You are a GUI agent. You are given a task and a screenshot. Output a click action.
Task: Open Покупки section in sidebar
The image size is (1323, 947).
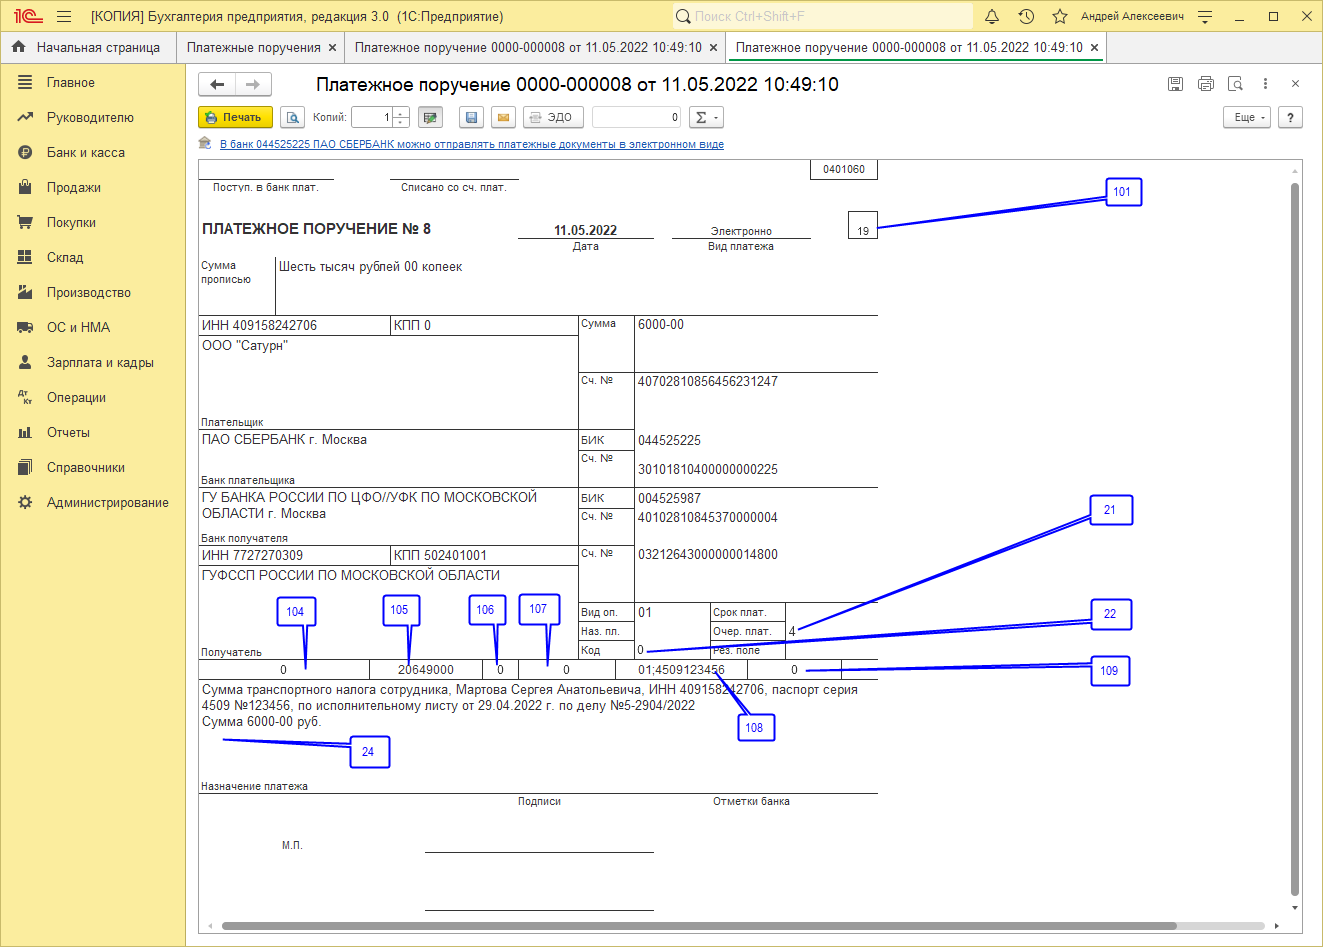point(93,222)
